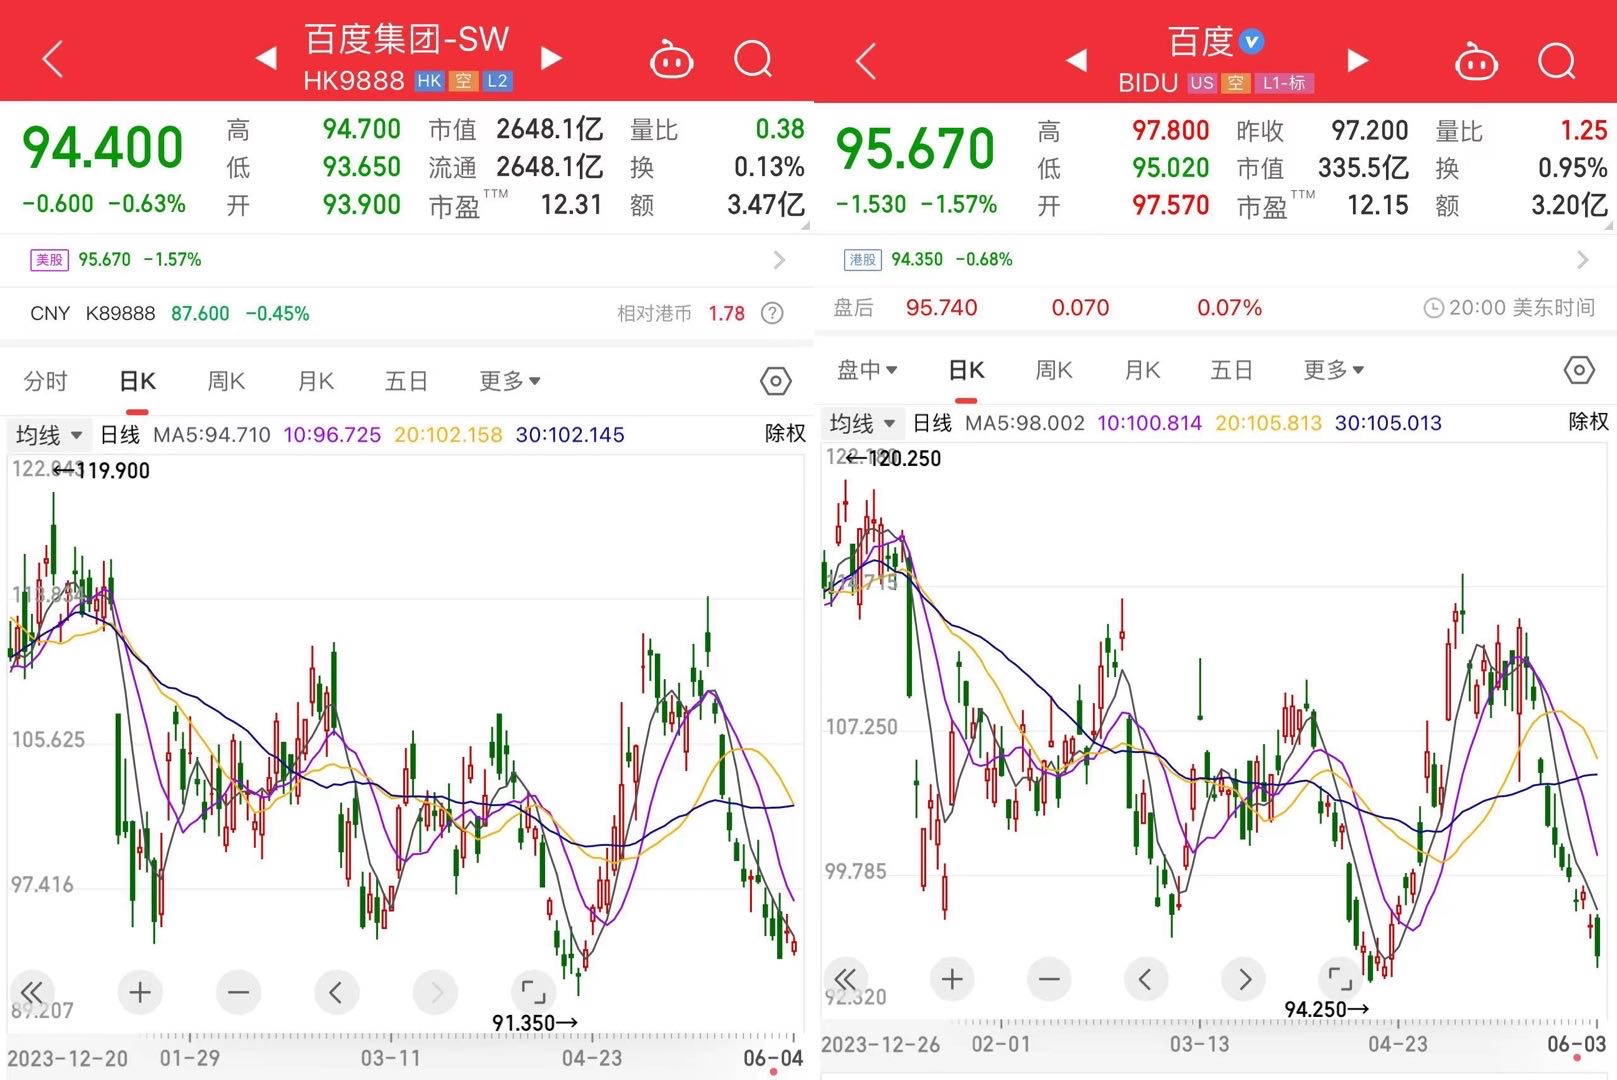
Task: Select the 周K tab on BIDU page
Action: click(x=1054, y=370)
